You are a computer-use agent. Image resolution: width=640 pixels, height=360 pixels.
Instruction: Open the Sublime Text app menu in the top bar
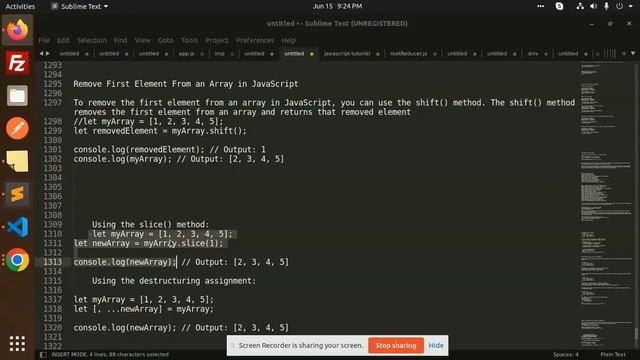point(80,6)
